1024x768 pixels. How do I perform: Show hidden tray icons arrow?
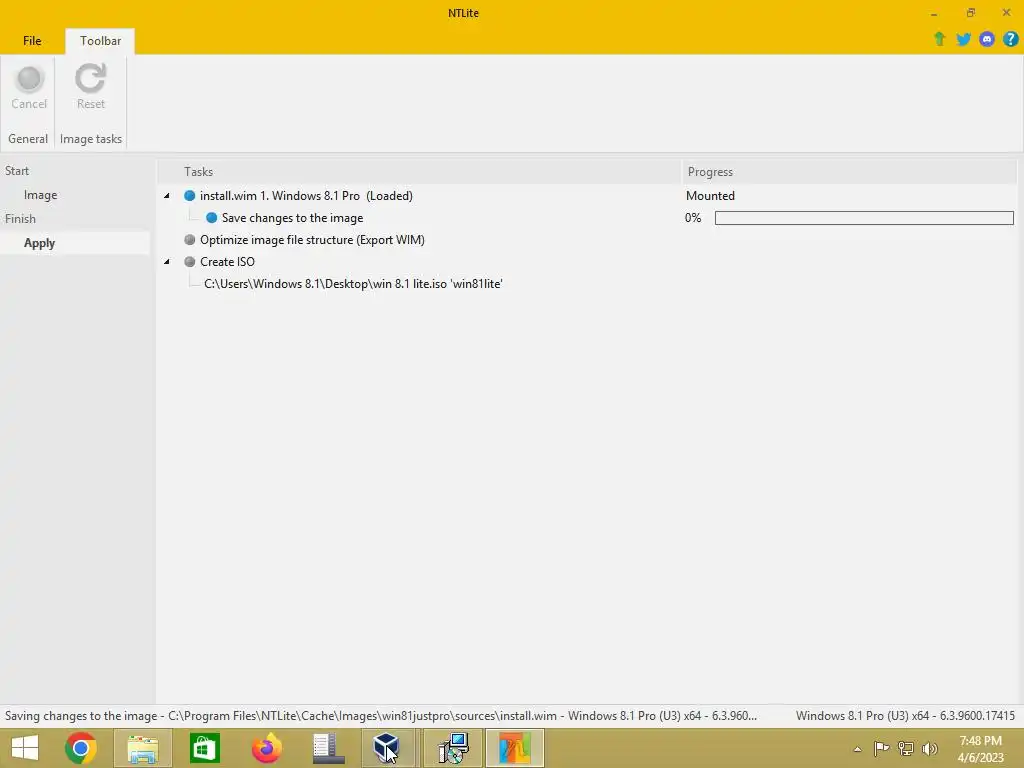[x=857, y=748]
